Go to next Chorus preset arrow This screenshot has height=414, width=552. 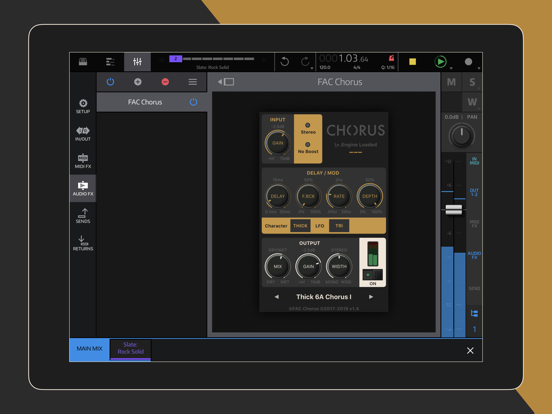371,297
